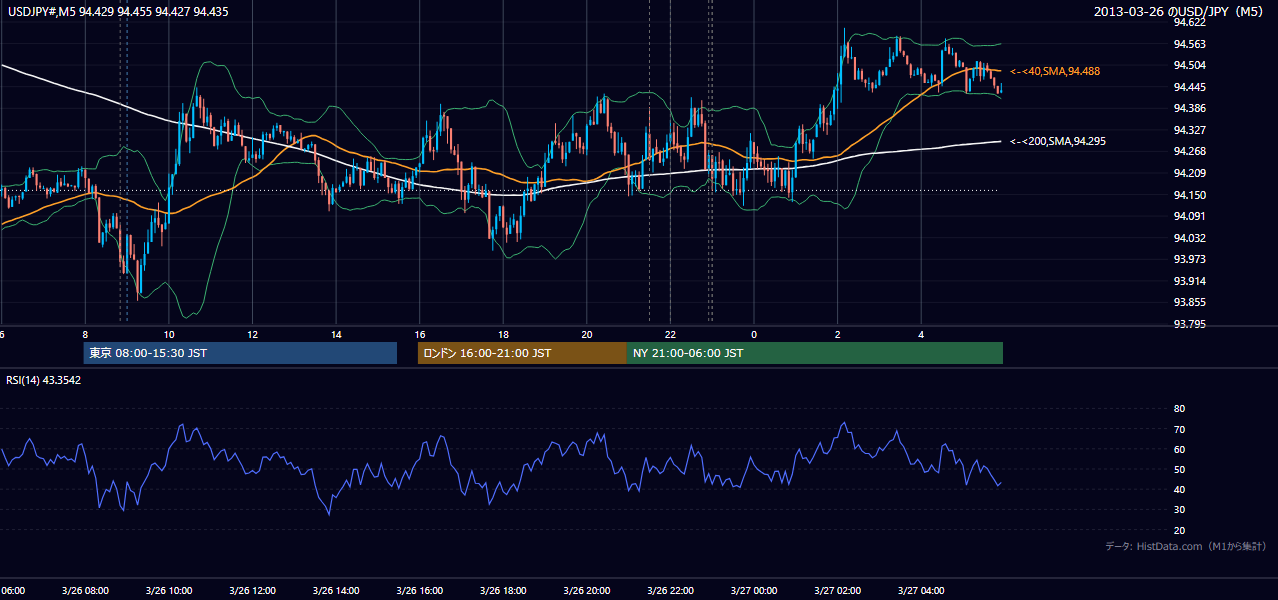The height and width of the screenshot is (600, 1278).
Task: Click the RSI axis level 50
Action: tap(1179, 470)
